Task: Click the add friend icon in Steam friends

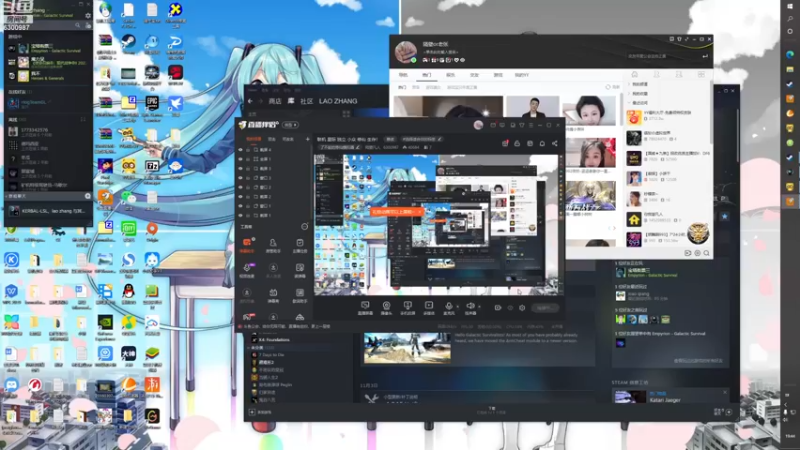Action: (88, 25)
